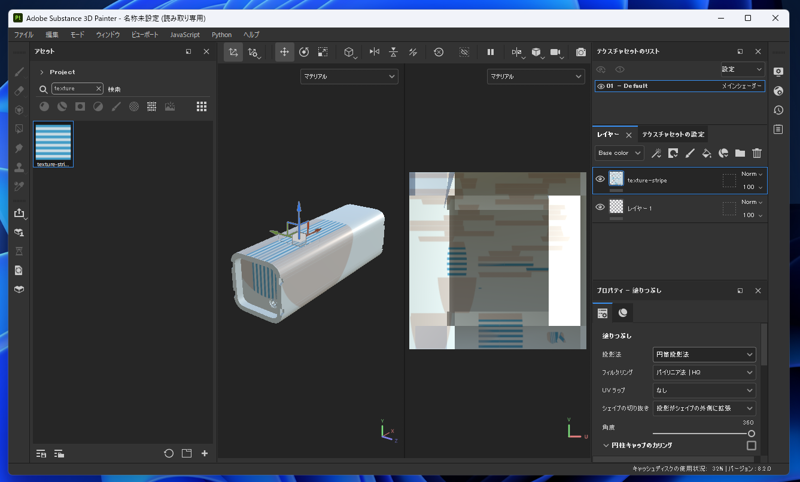
Task: Select the Paint brush tool in left toolbar
Action: pyautogui.click(x=19, y=72)
